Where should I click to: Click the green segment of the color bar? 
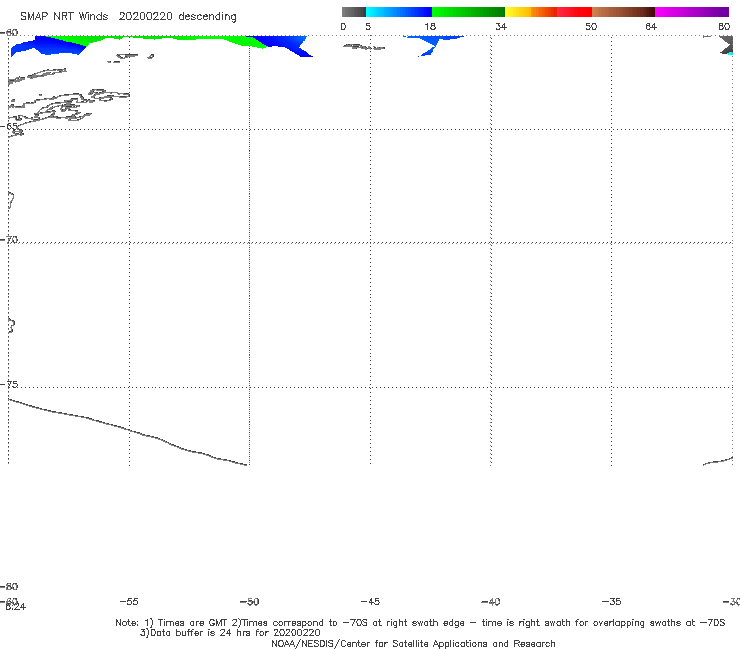pyautogui.click(x=468, y=12)
